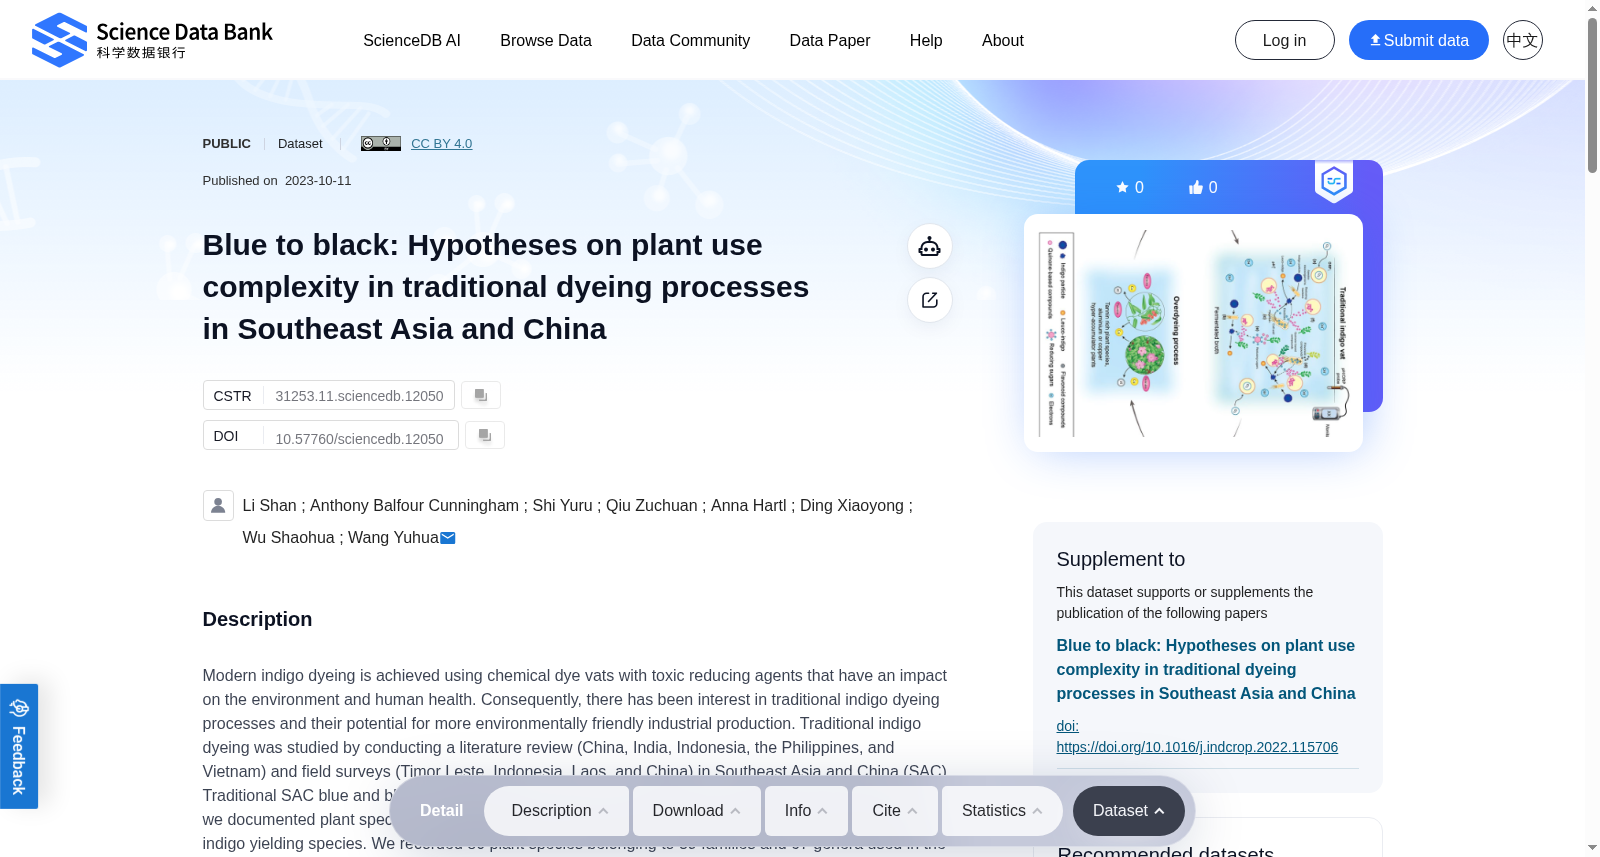The image size is (1600, 857).
Task: Open the About menu
Action: pyautogui.click(x=1003, y=40)
